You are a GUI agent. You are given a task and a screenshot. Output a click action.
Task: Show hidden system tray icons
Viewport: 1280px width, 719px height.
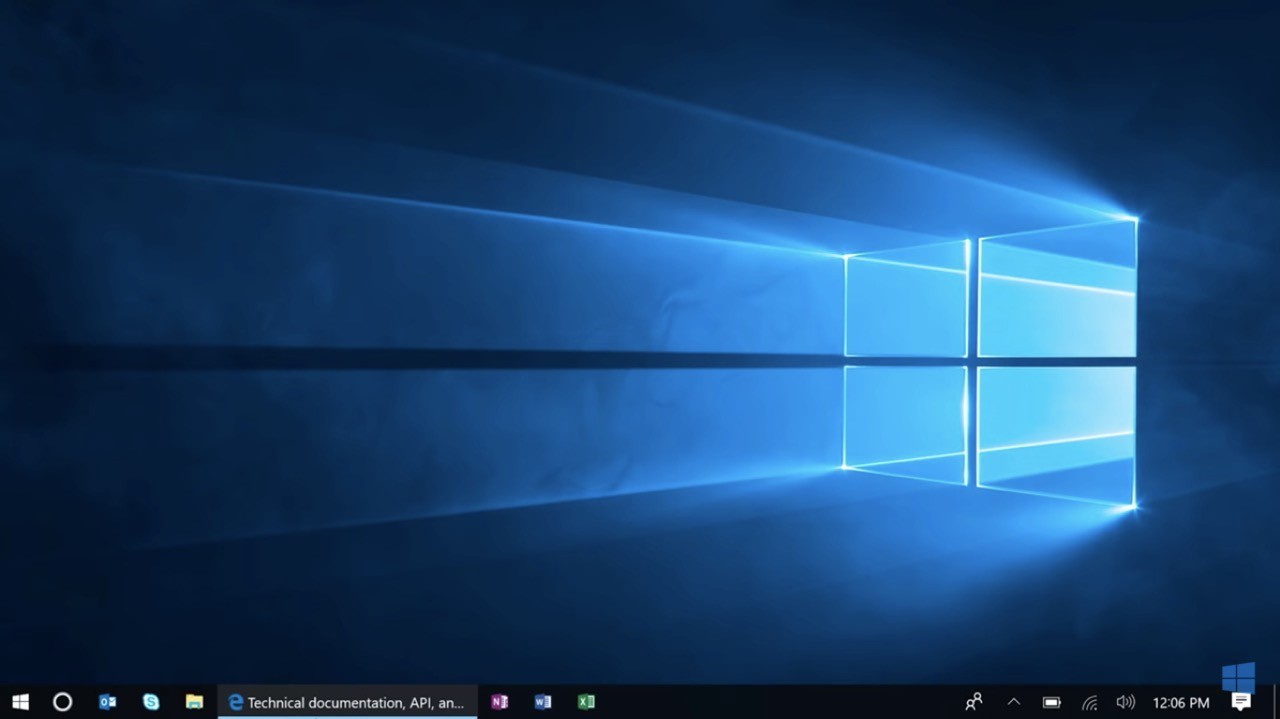pyautogui.click(x=1013, y=702)
